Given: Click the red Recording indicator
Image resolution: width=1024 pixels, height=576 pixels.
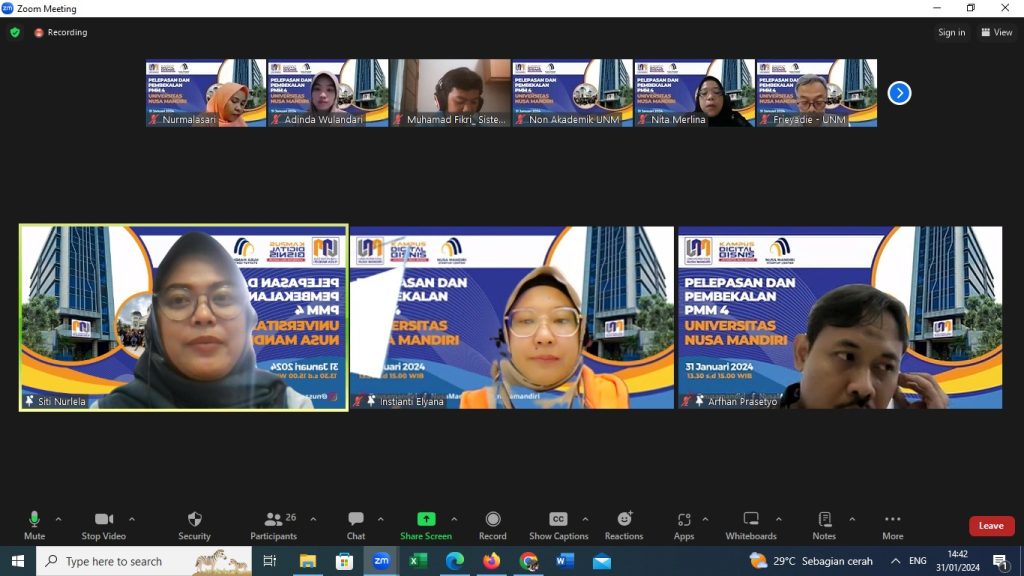Looking at the screenshot, I should tap(61, 32).
